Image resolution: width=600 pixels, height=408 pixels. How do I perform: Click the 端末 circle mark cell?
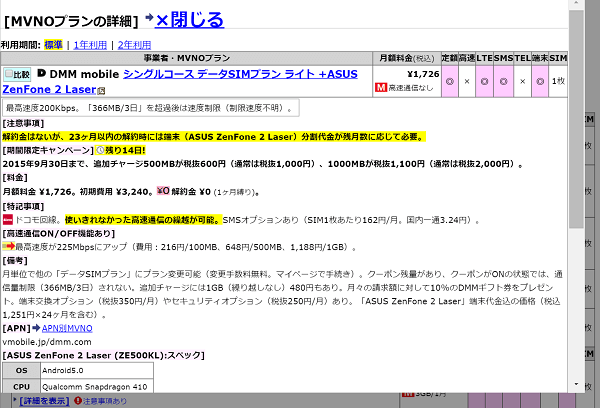point(540,81)
